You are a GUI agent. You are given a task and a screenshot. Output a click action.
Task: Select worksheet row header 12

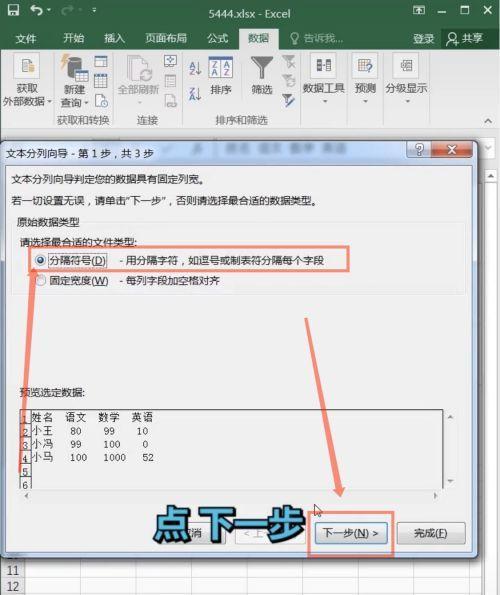[x=13, y=586]
